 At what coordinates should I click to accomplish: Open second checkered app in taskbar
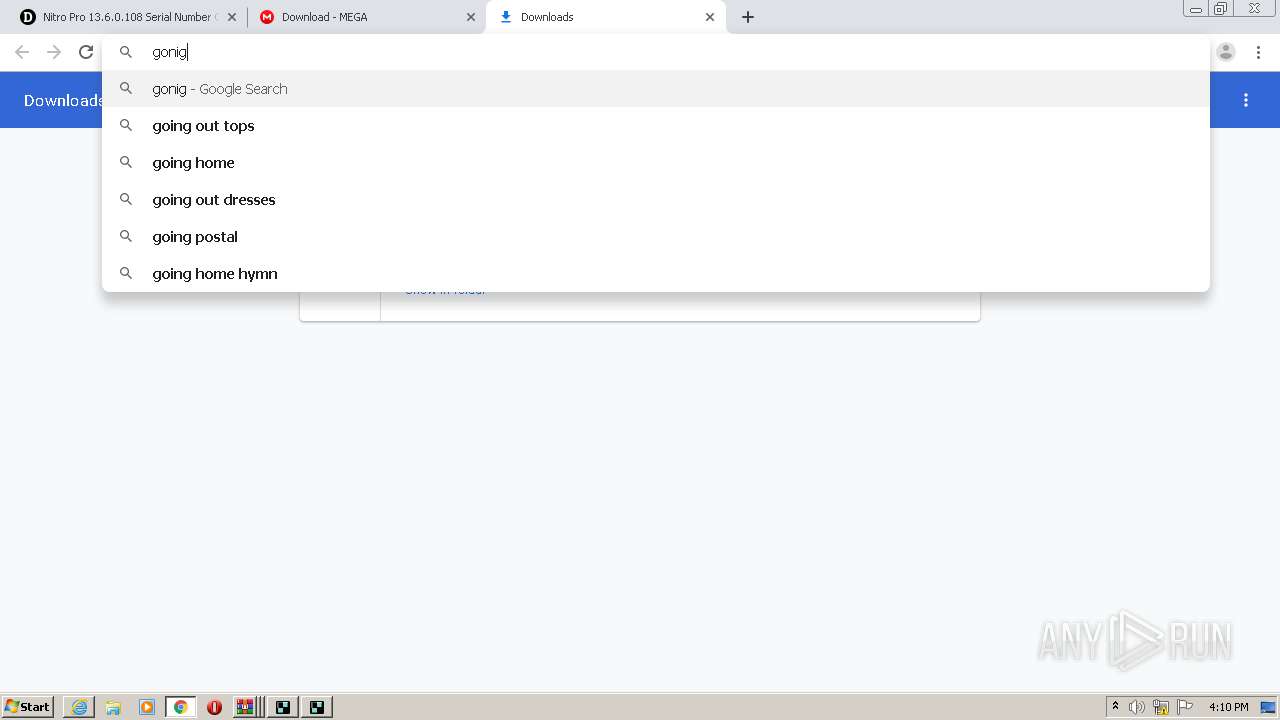pos(317,707)
